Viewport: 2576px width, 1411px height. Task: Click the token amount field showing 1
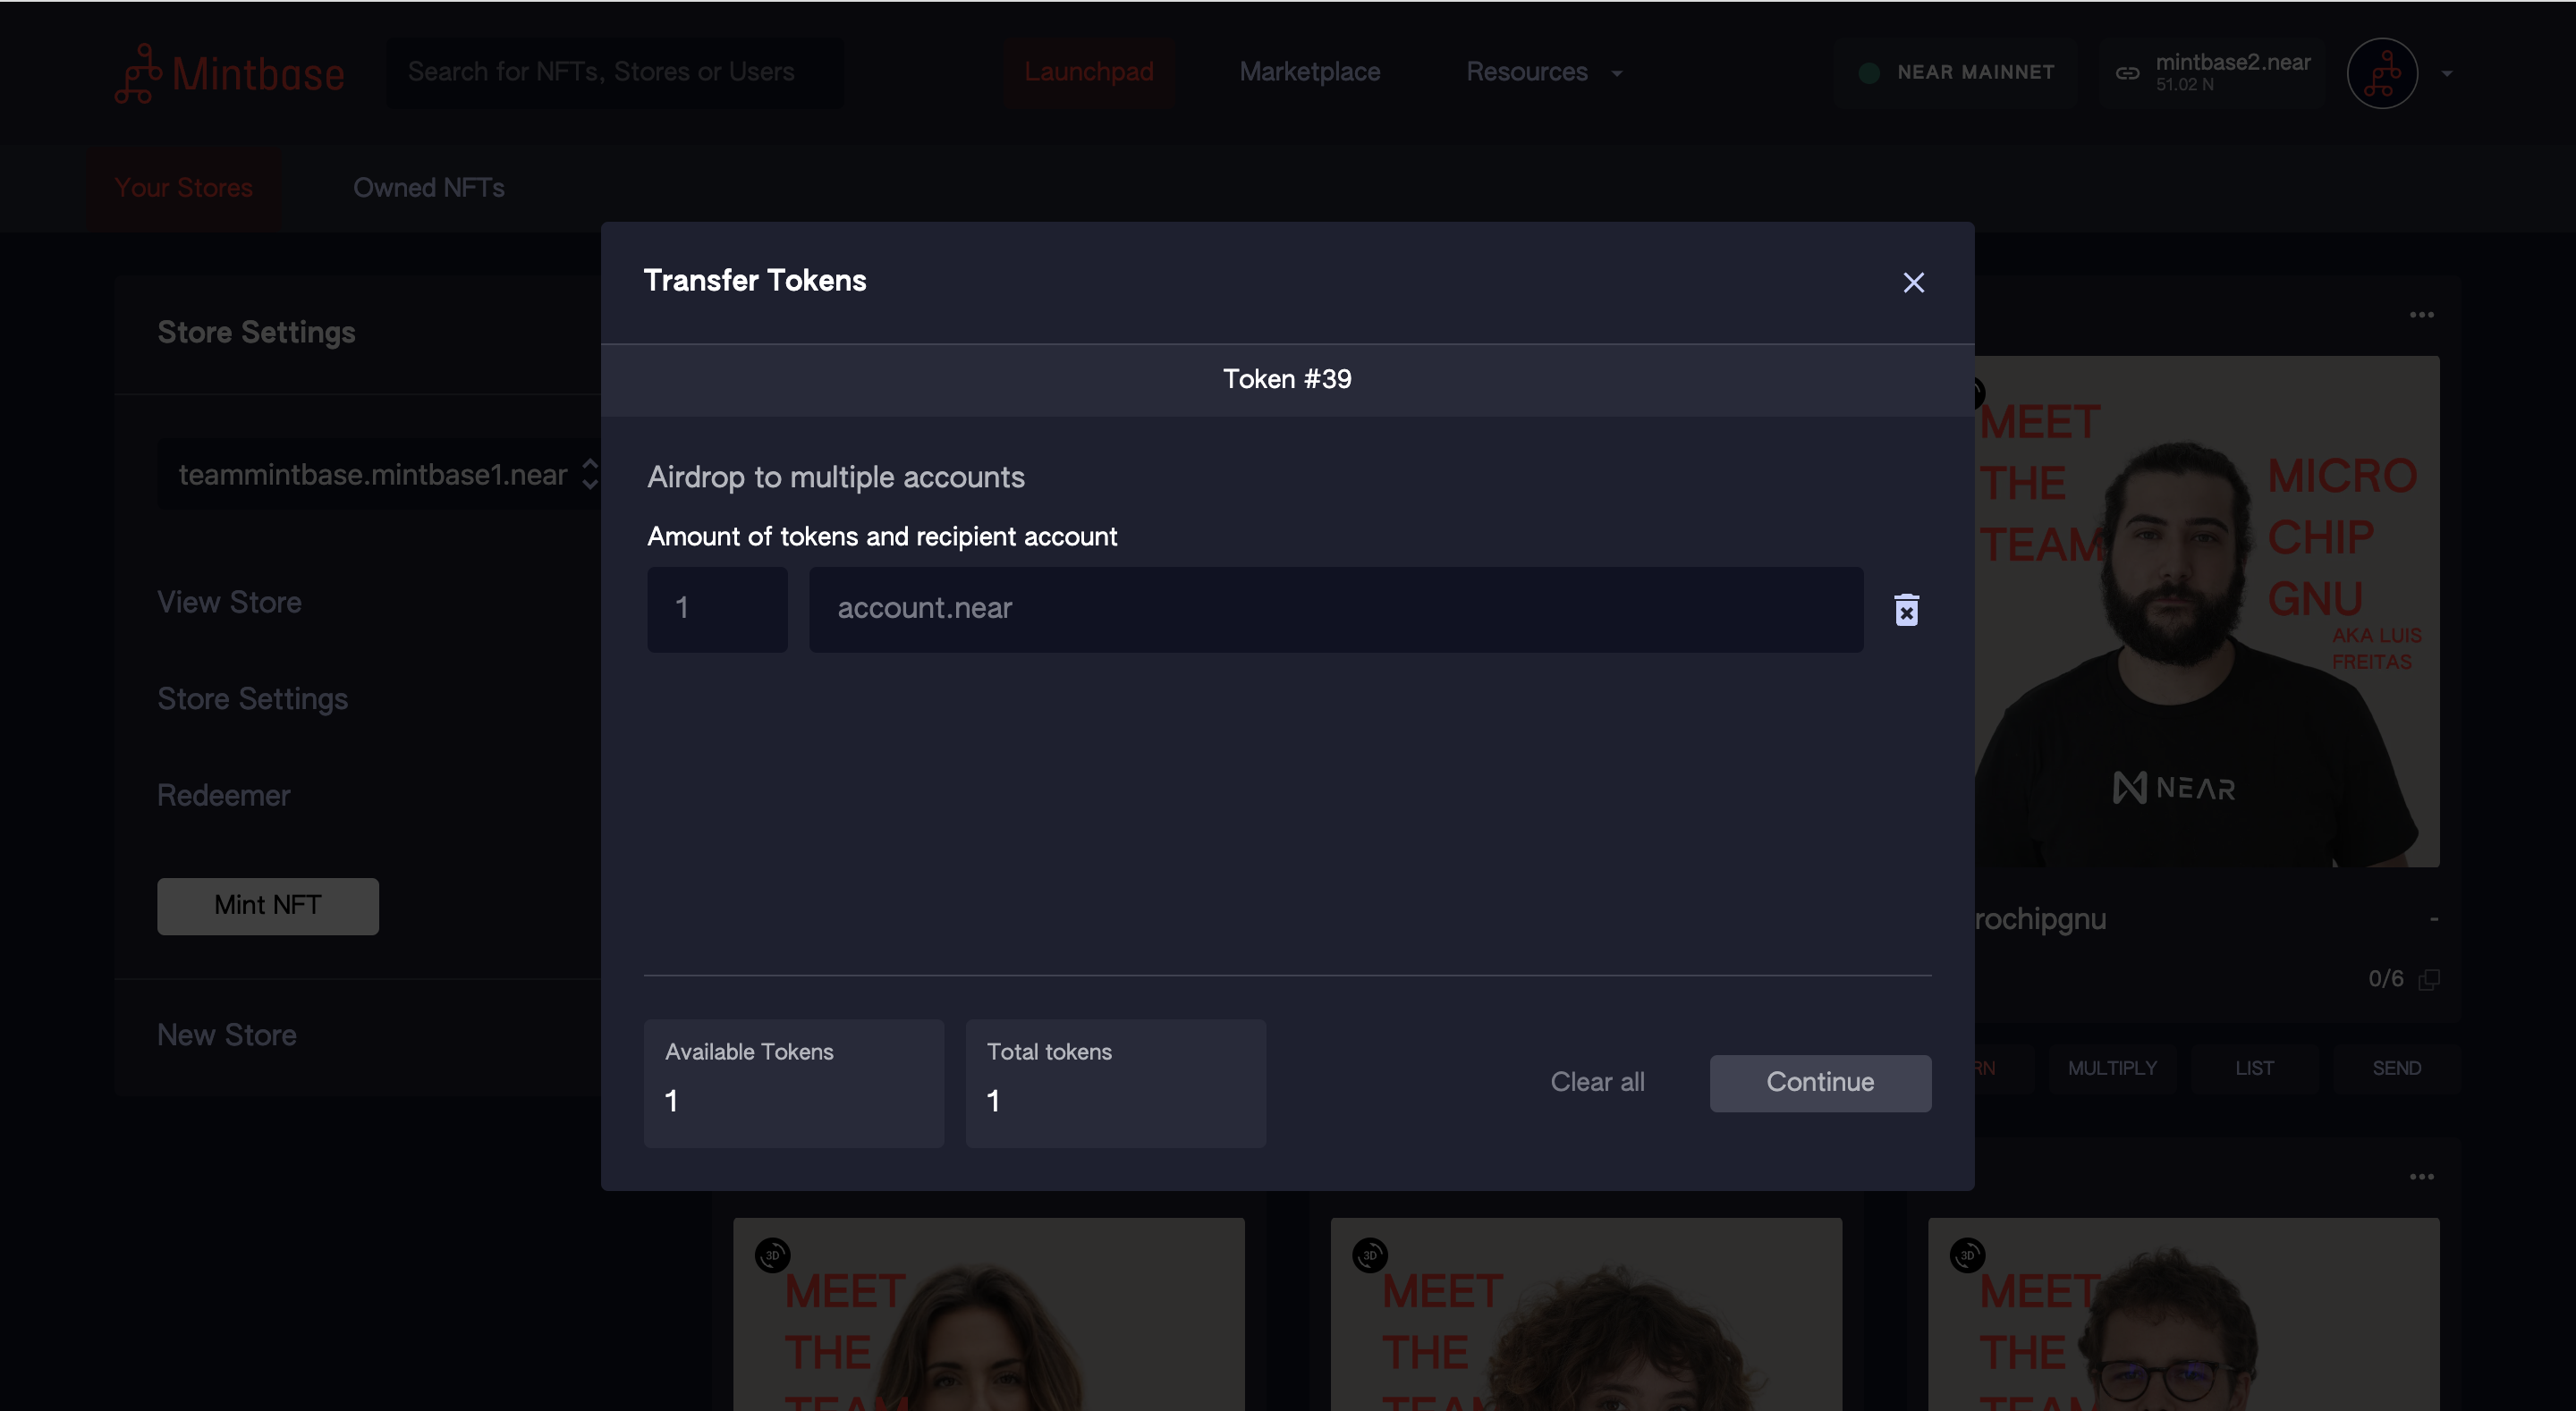[x=717, y=609]
